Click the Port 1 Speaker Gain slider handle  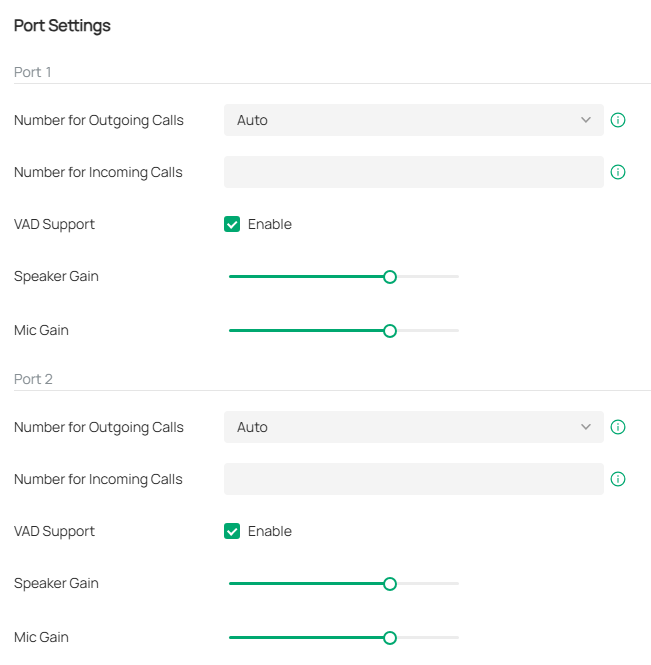(390, 277)
